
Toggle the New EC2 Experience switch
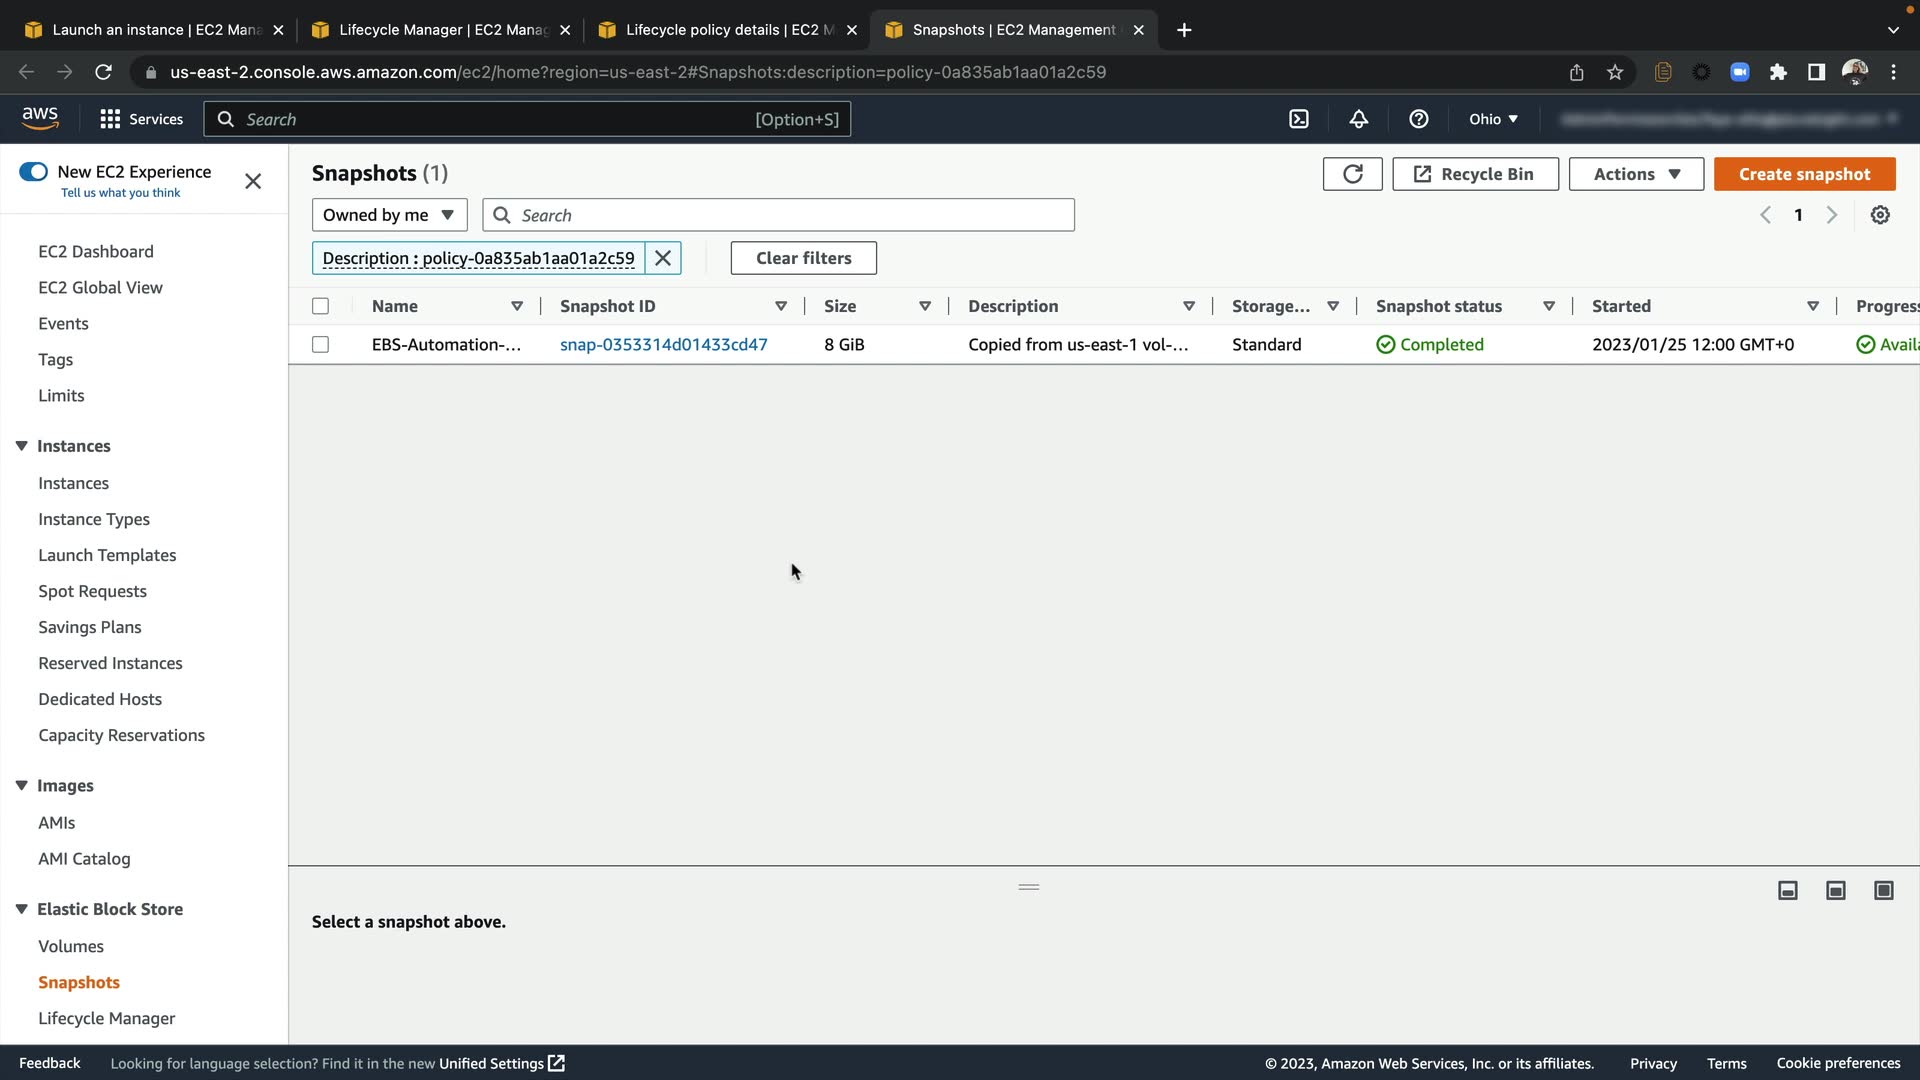tap(34, 172)
